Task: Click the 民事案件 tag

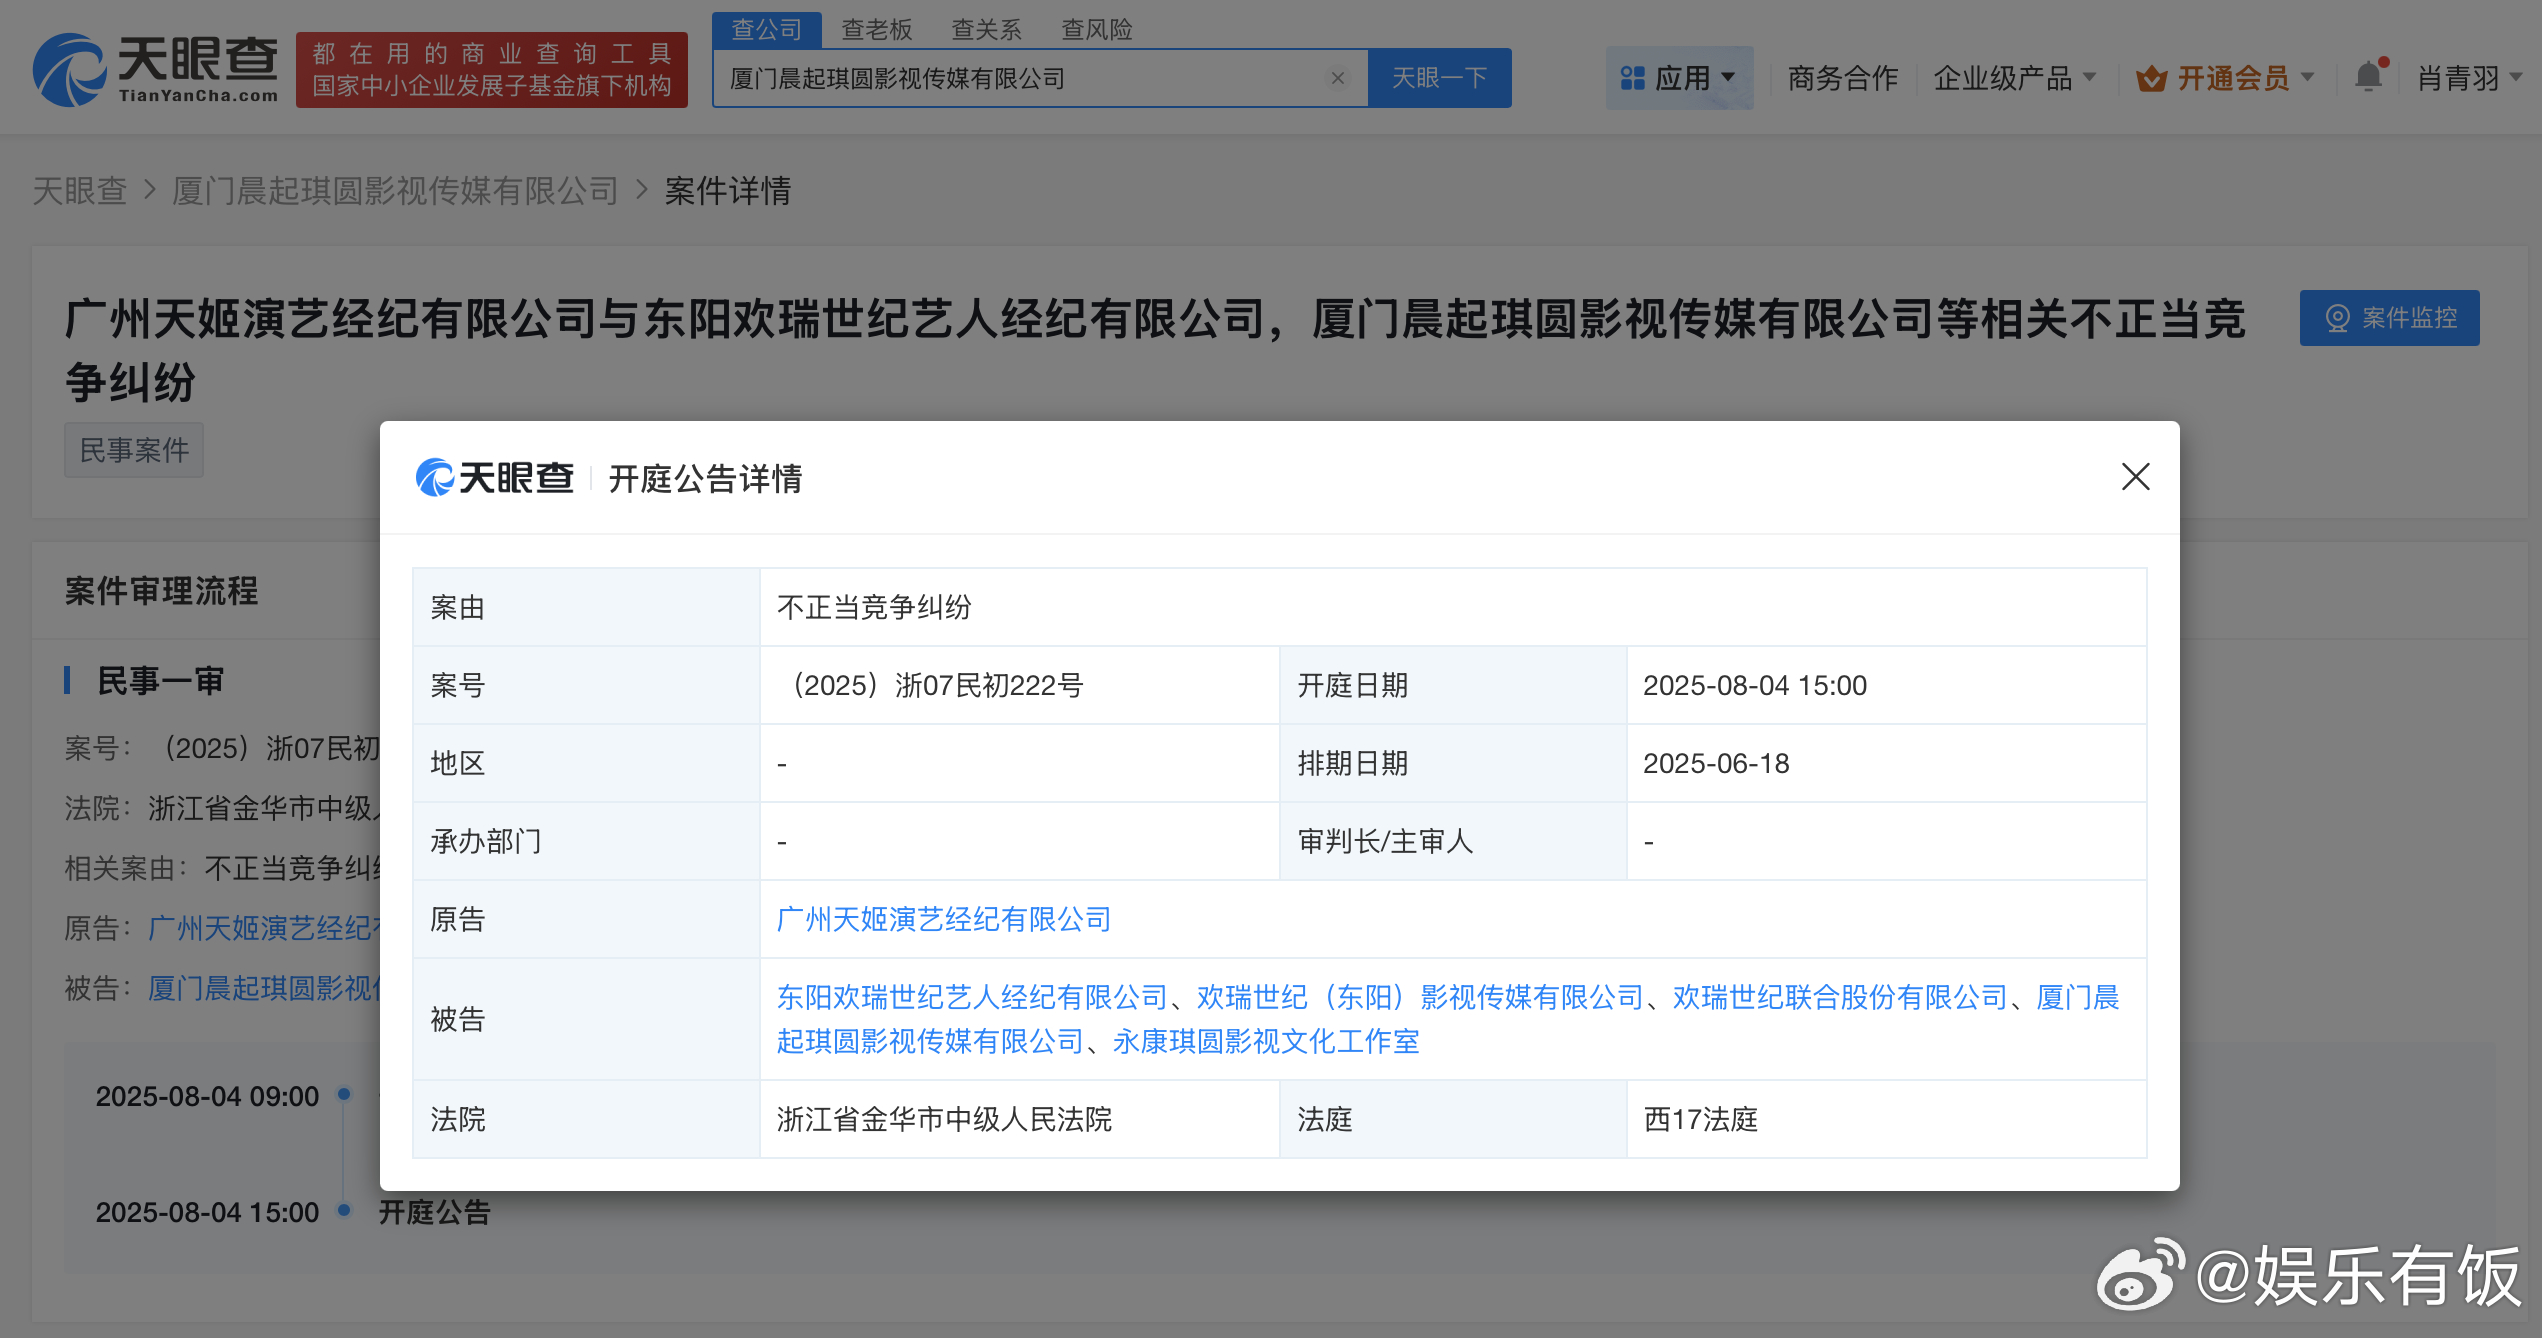Action: click(x=134, y=450)
